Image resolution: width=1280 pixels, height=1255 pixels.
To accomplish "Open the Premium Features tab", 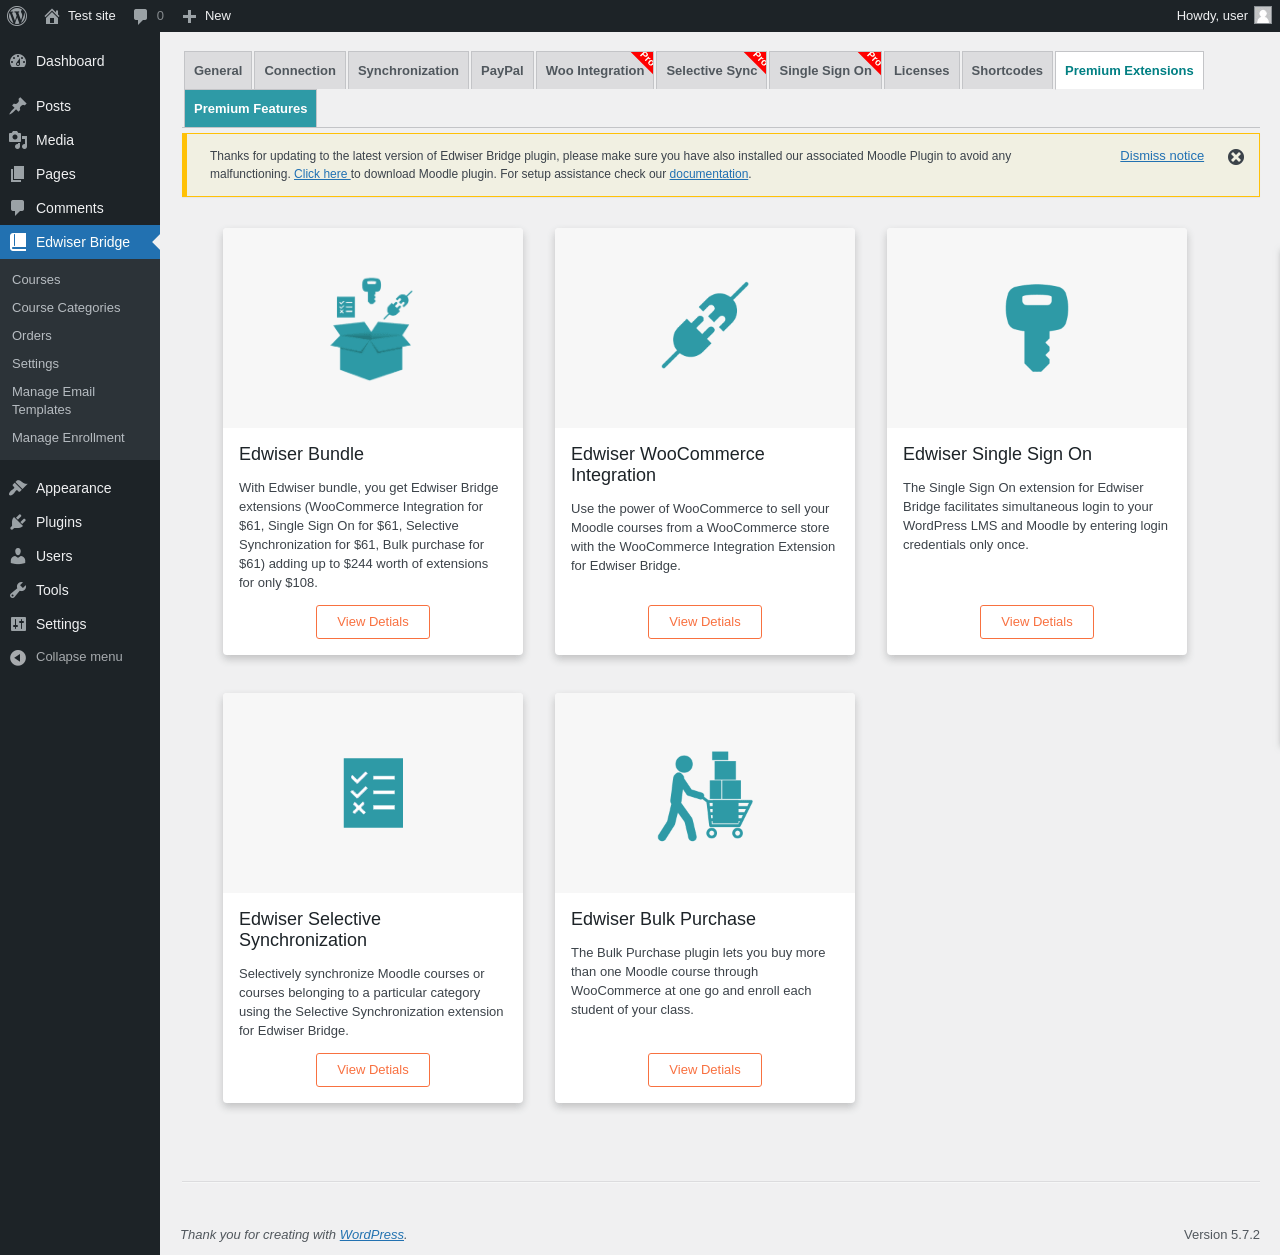I will (251, 108).
